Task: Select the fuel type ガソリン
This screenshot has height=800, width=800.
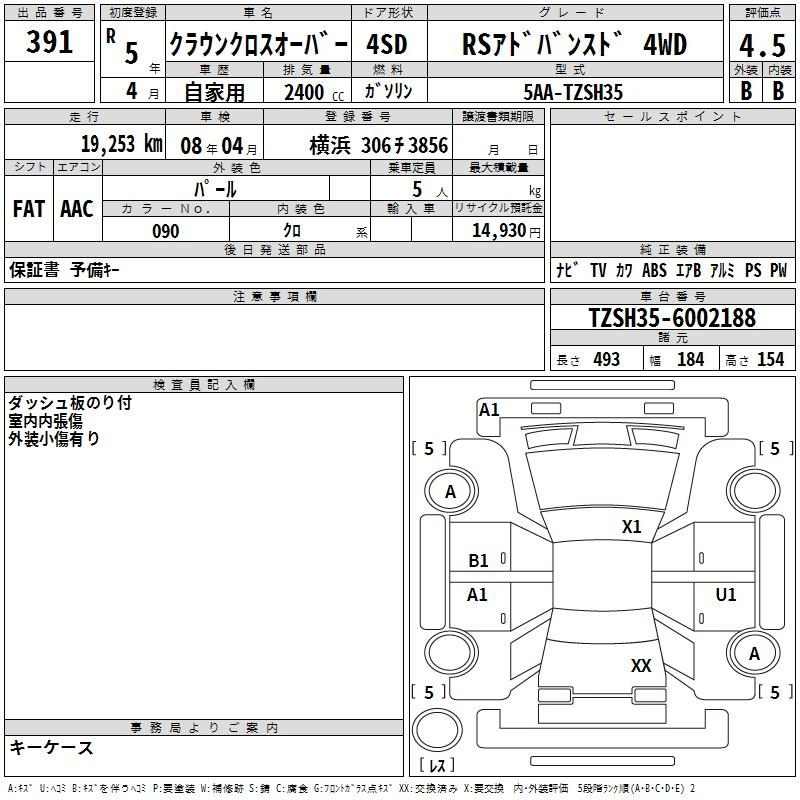Action: pos(388,91)
